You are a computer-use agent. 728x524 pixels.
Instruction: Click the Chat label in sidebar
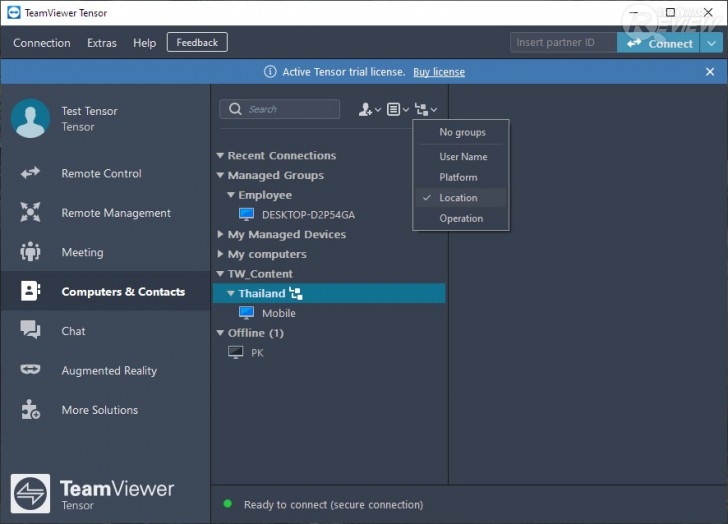click(x=73, y=331)
